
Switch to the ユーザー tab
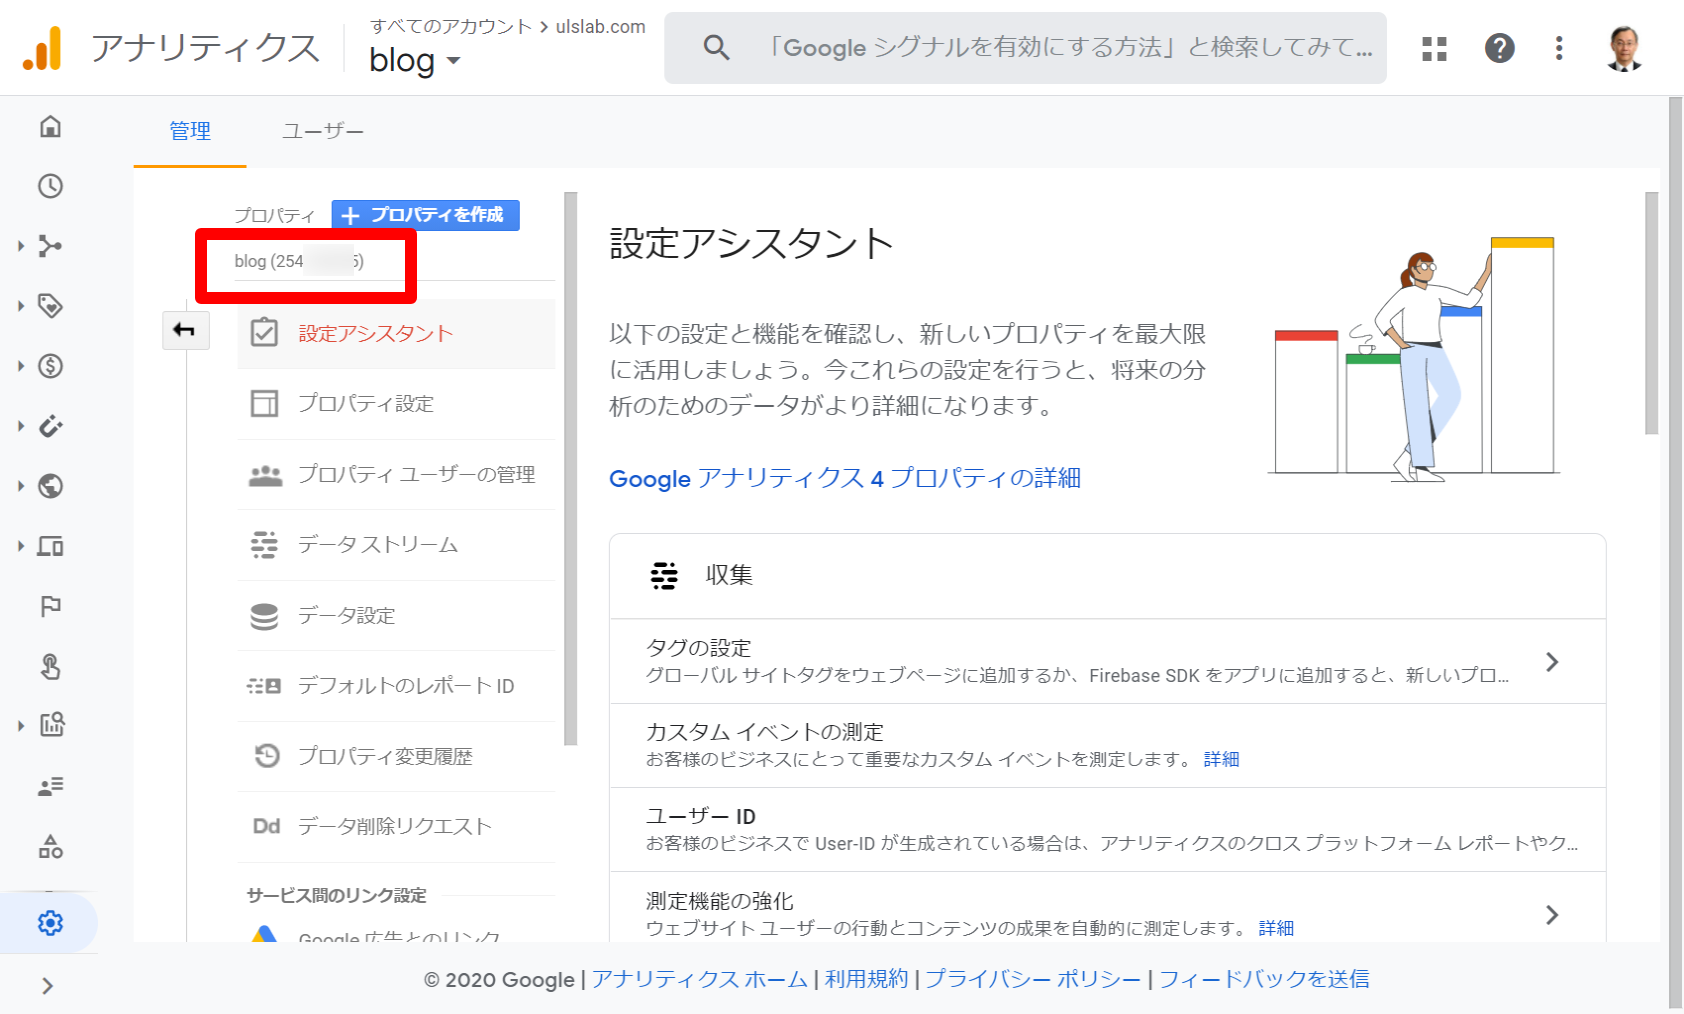322,131
